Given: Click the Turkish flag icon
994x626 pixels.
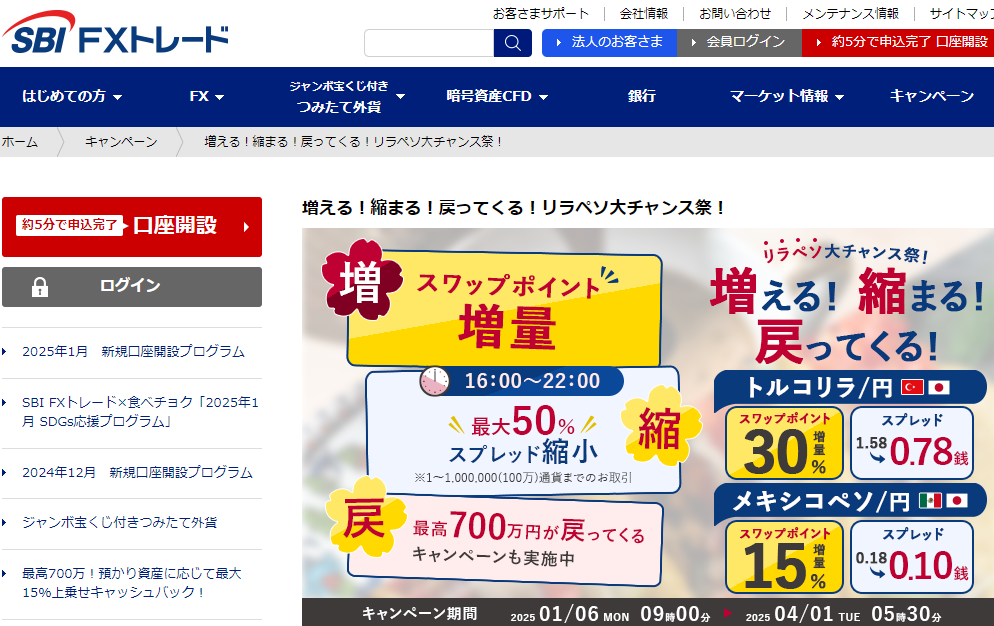Looking at the screenshot, I should [x=912, y=387].
